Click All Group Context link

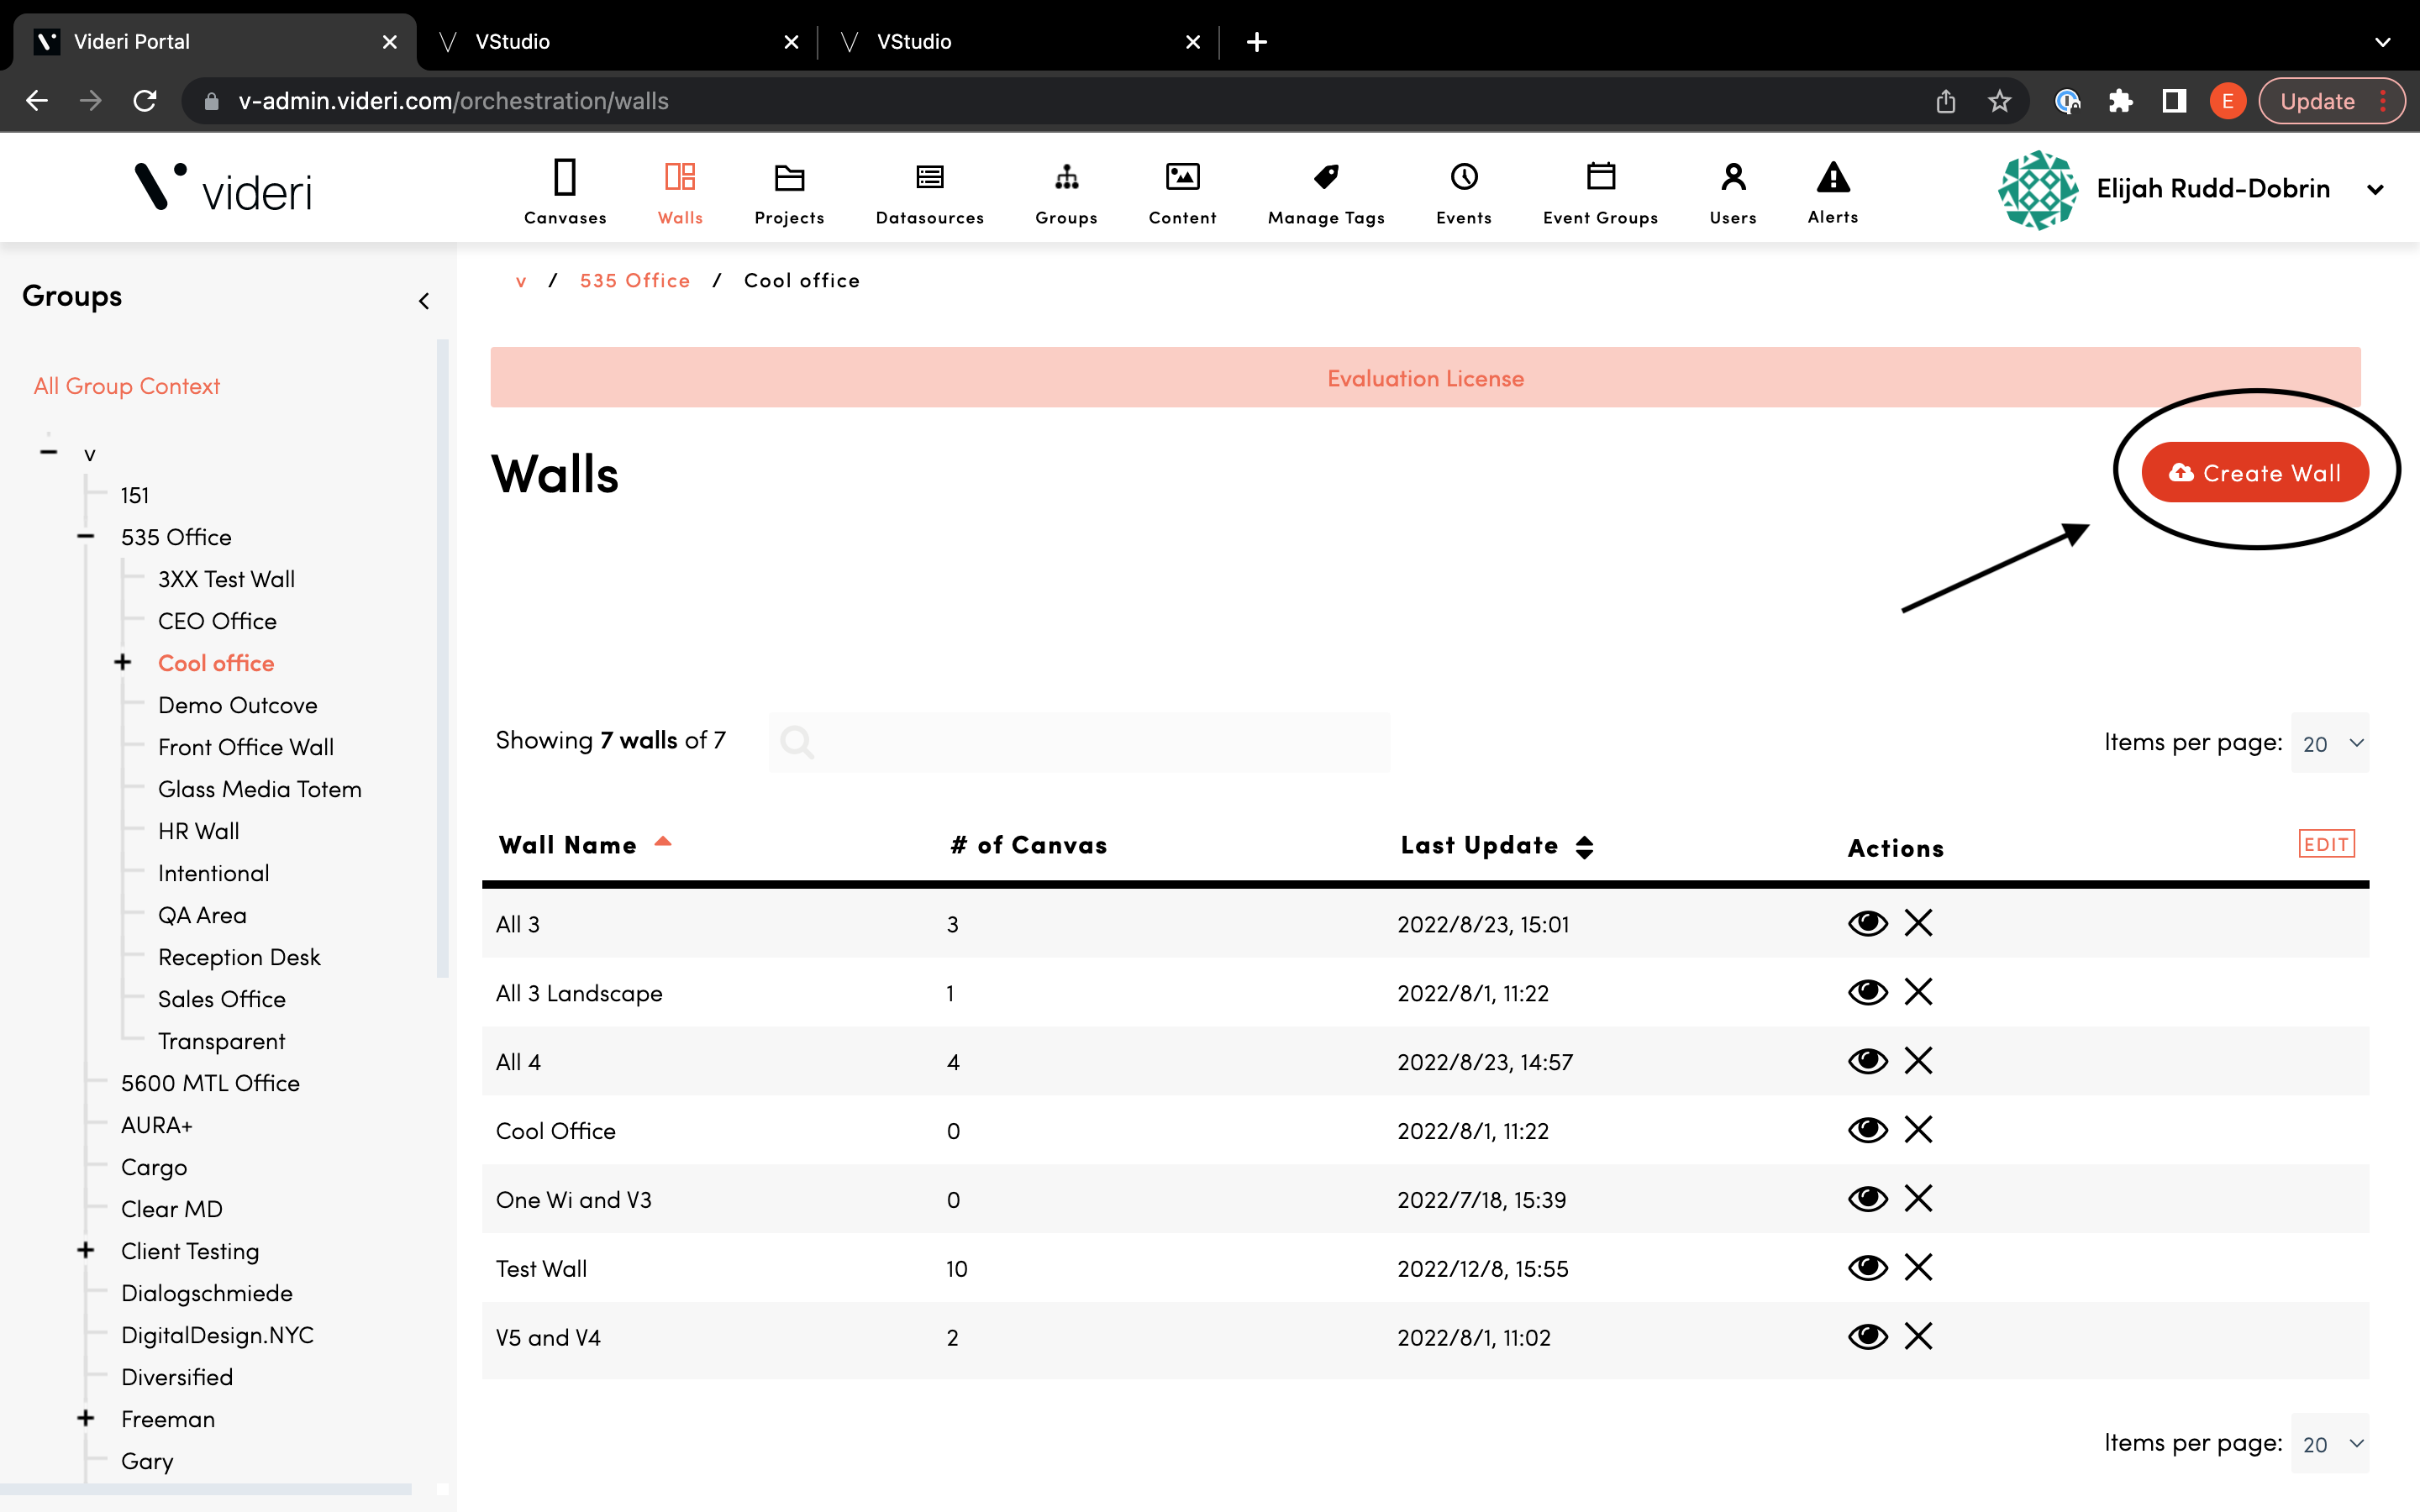point(127,386)
